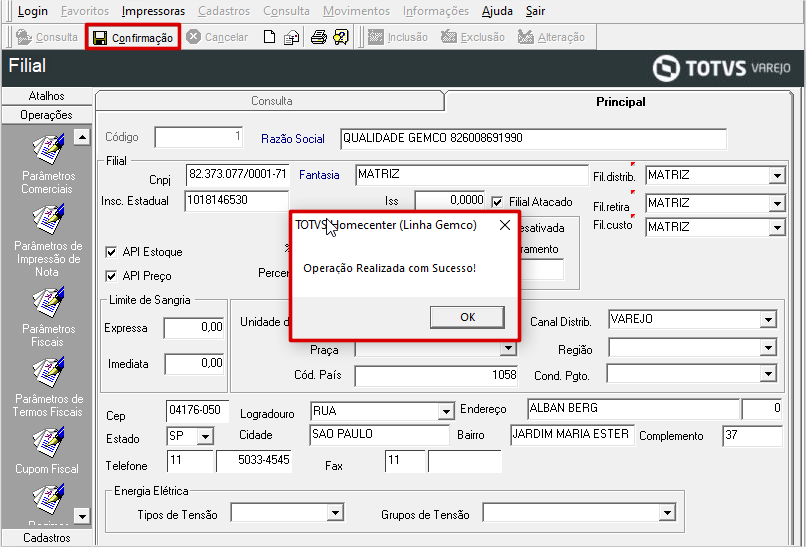The width and height of the screenshot is (806, 547).
Task: Expand the Região dropdown
Action: pyautogui.click(x=768, y=348)
